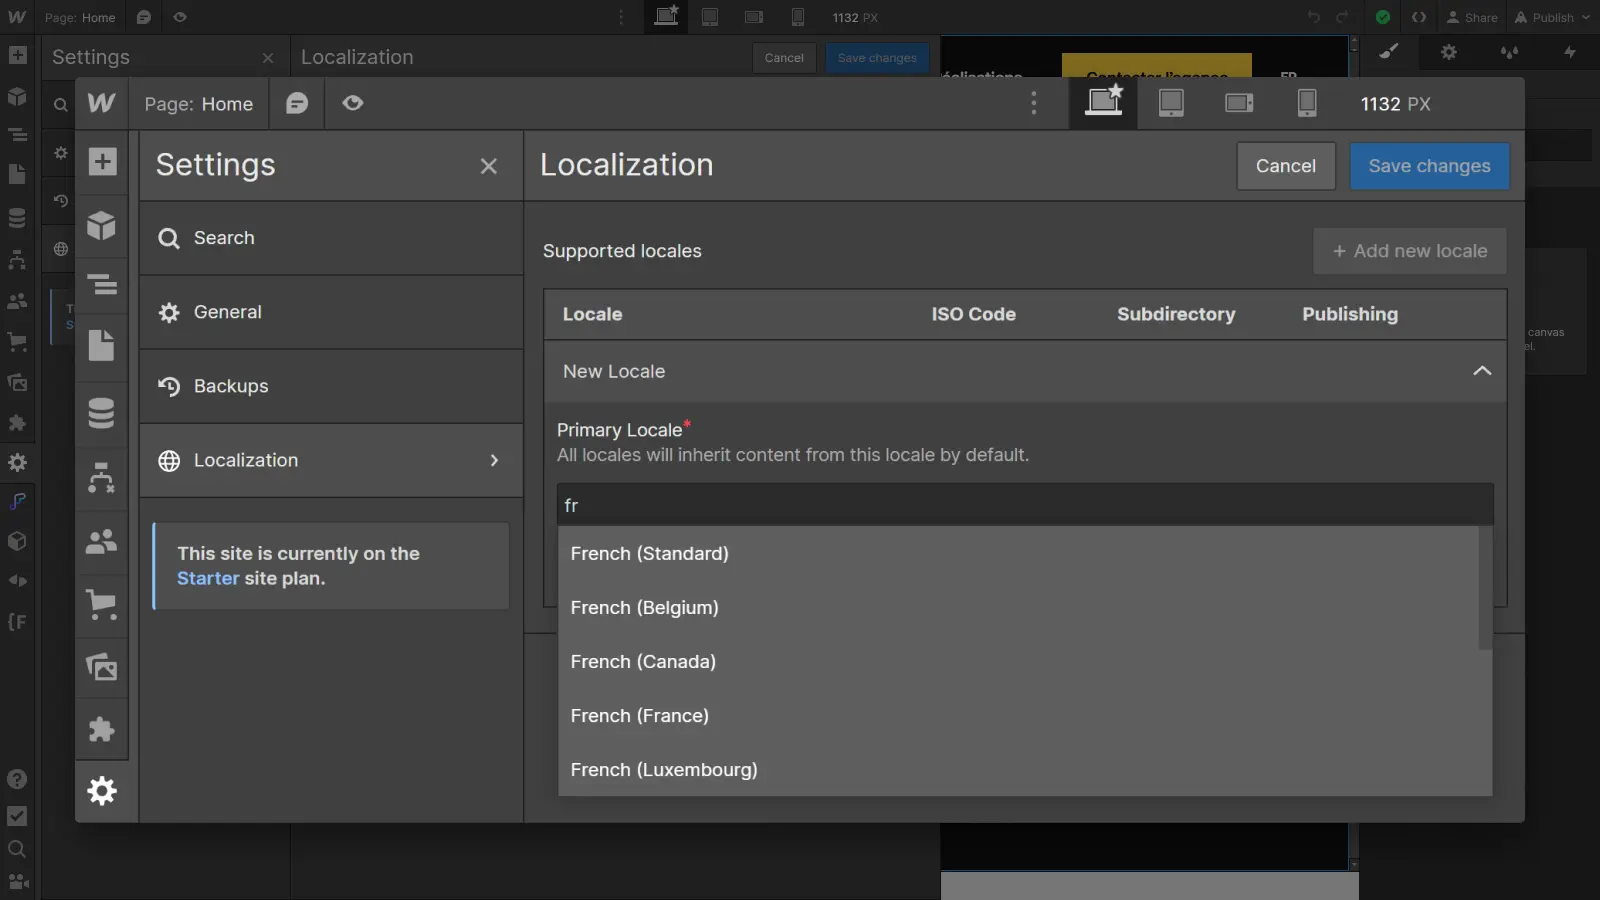Switch to the element Settings gear tab on right
The height and width of the screenshot is (900, 1600).
point(1449,52)
